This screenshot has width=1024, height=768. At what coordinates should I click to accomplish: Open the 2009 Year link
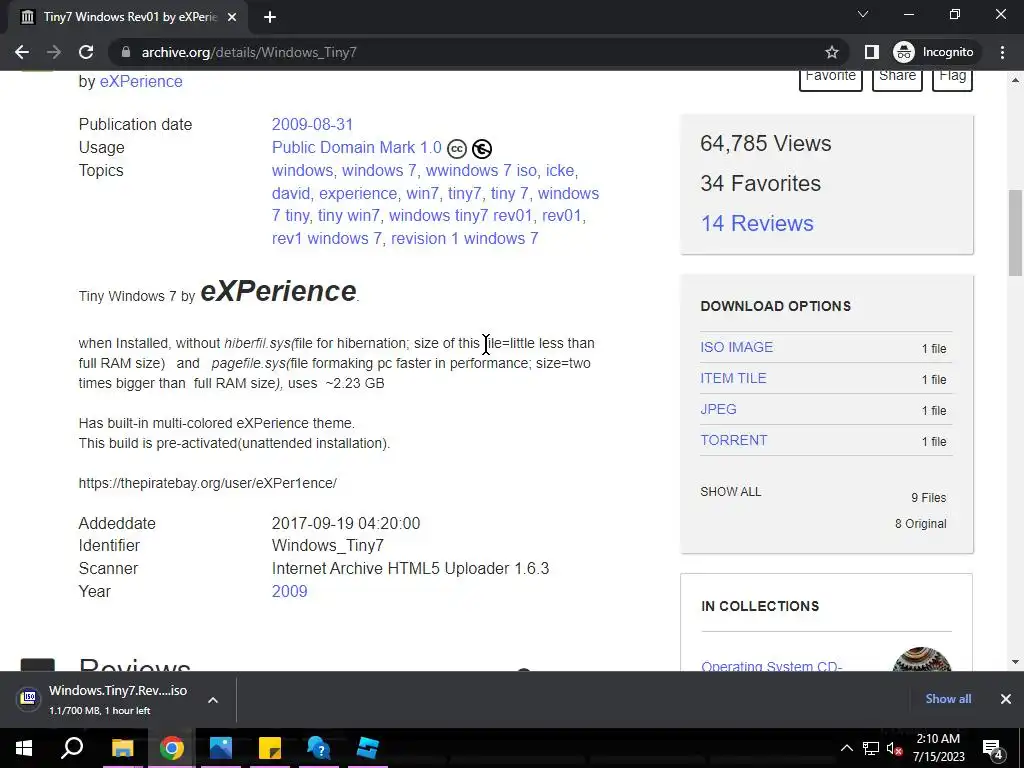click(289, 591)
